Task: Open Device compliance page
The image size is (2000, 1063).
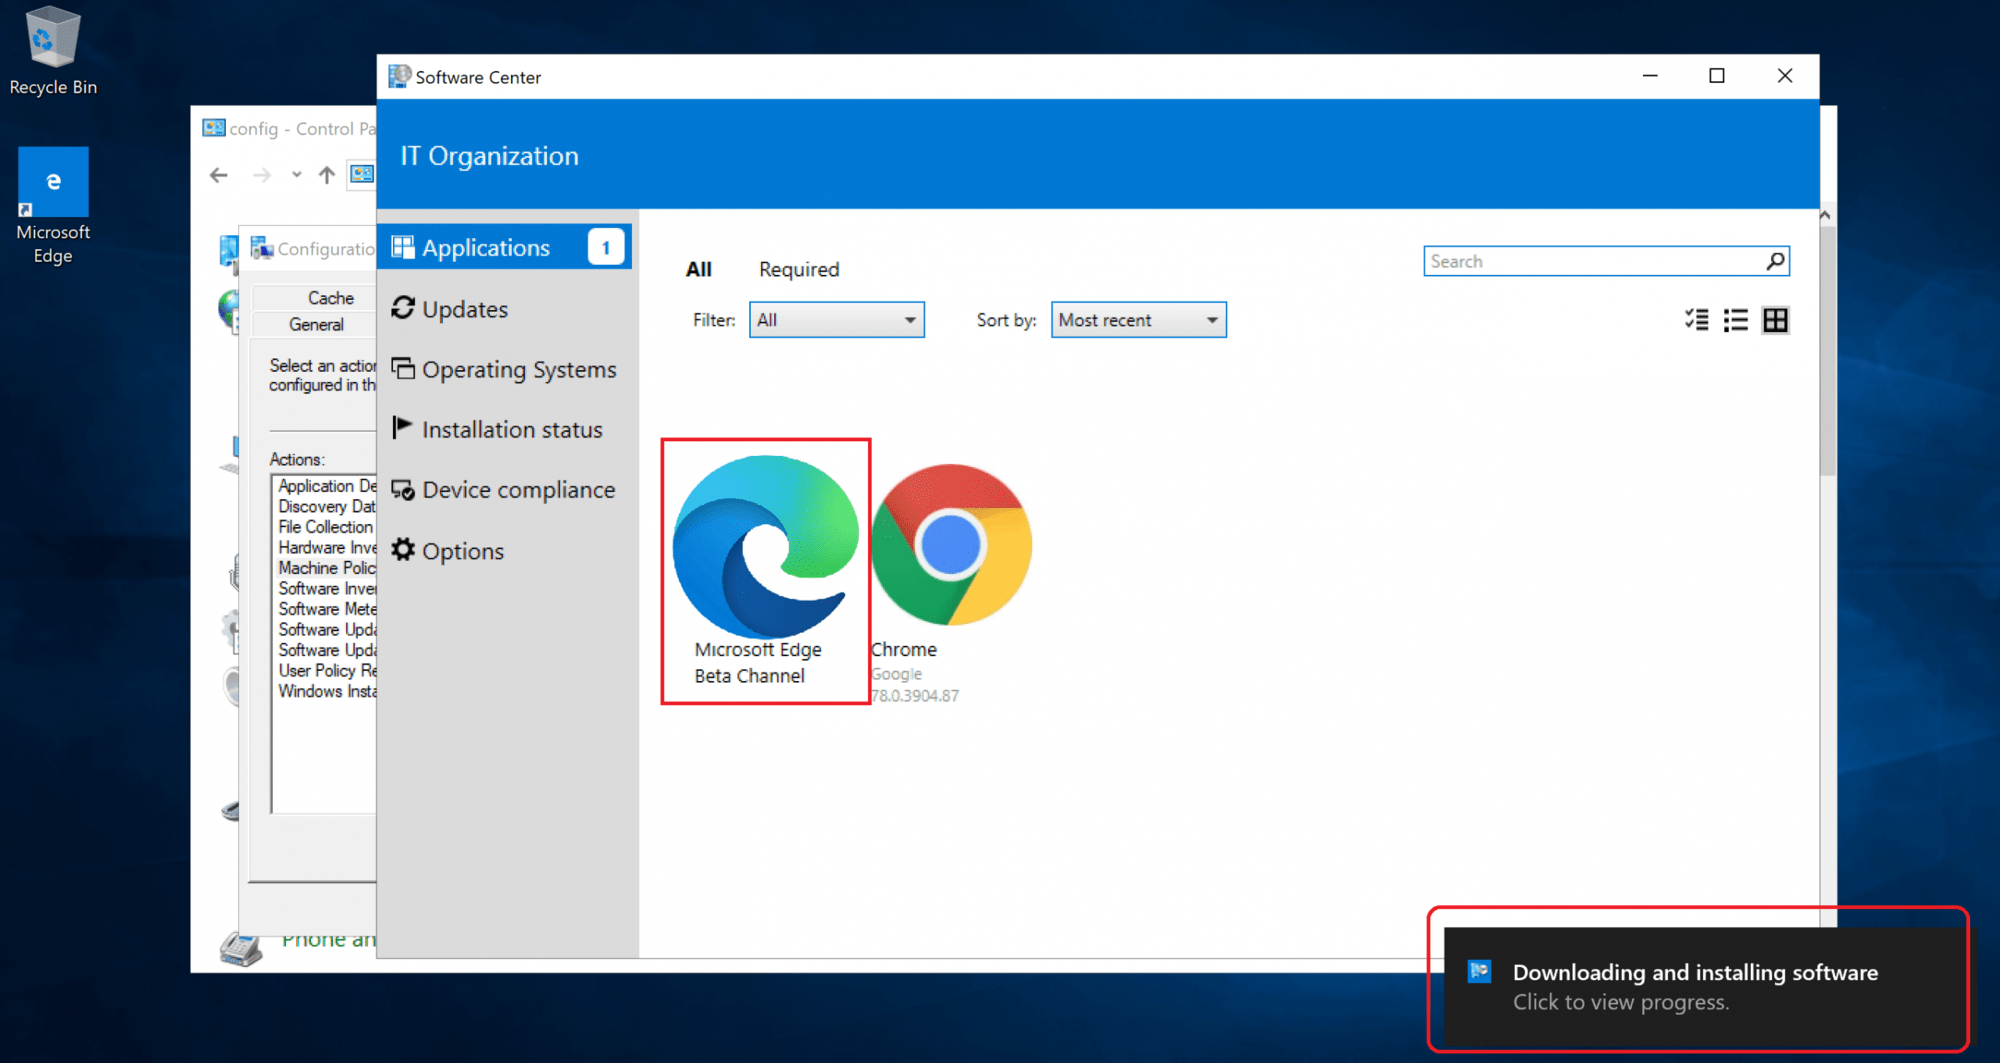Action: pos(505,490)
